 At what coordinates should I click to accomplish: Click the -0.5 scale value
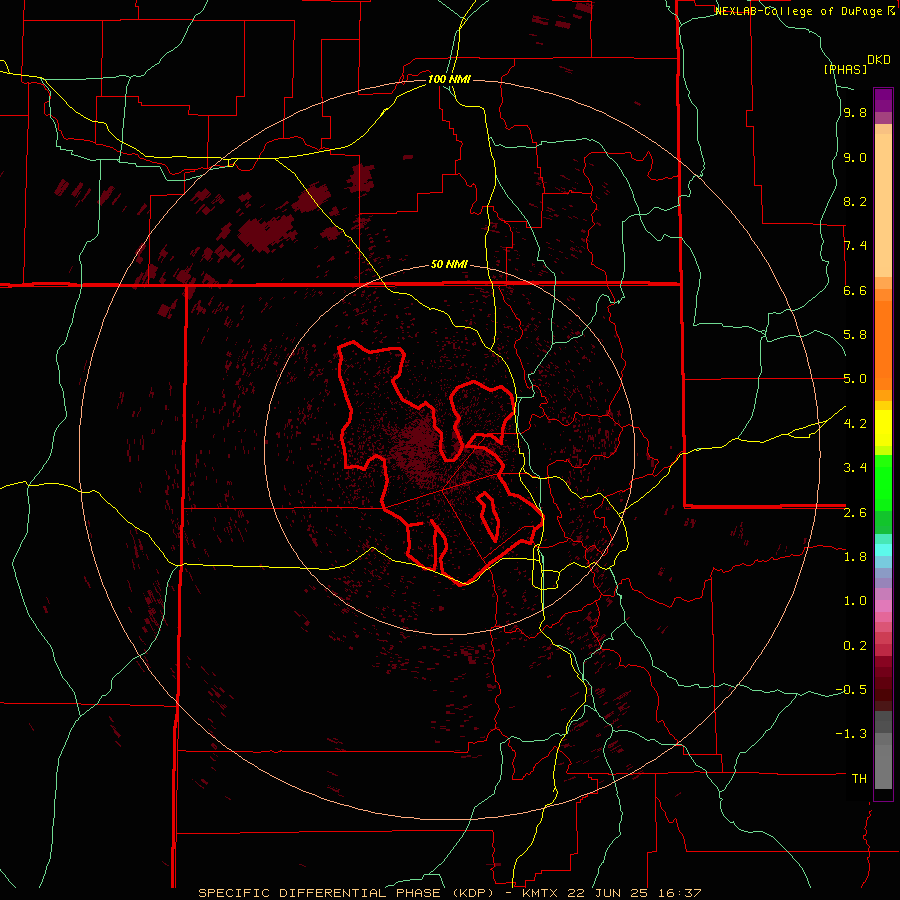[851, 690]
